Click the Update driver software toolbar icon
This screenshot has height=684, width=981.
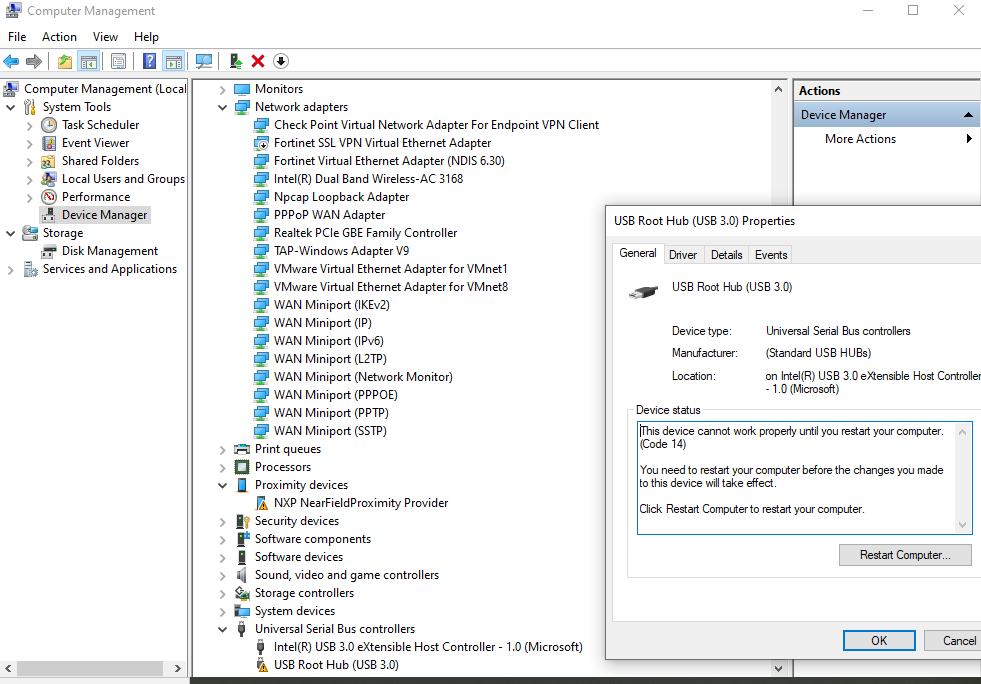pyautogui.click(x=235, y=61)
